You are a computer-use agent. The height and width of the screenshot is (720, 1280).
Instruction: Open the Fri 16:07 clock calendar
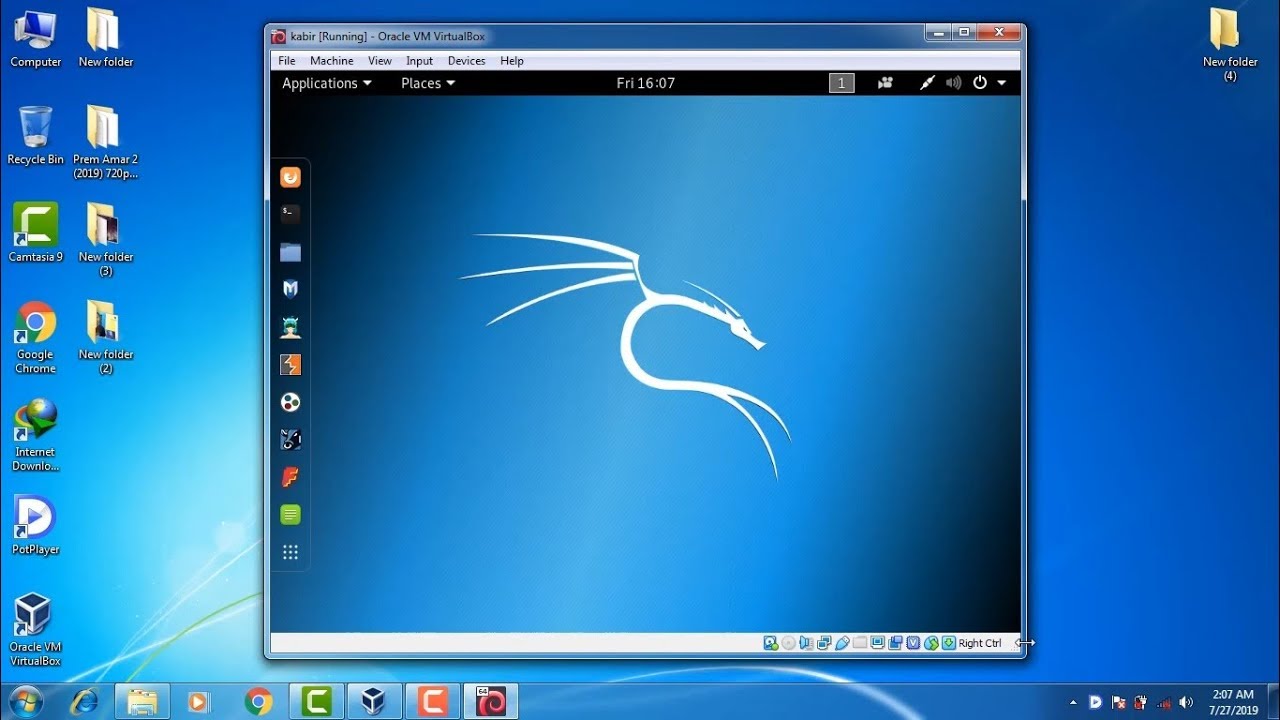tap(646, 83)
